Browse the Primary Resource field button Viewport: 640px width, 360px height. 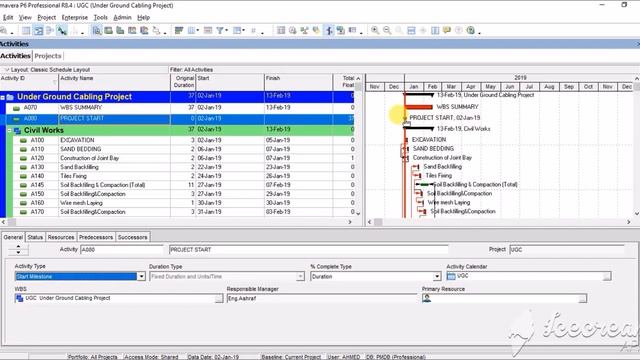[x=582, y=298]
